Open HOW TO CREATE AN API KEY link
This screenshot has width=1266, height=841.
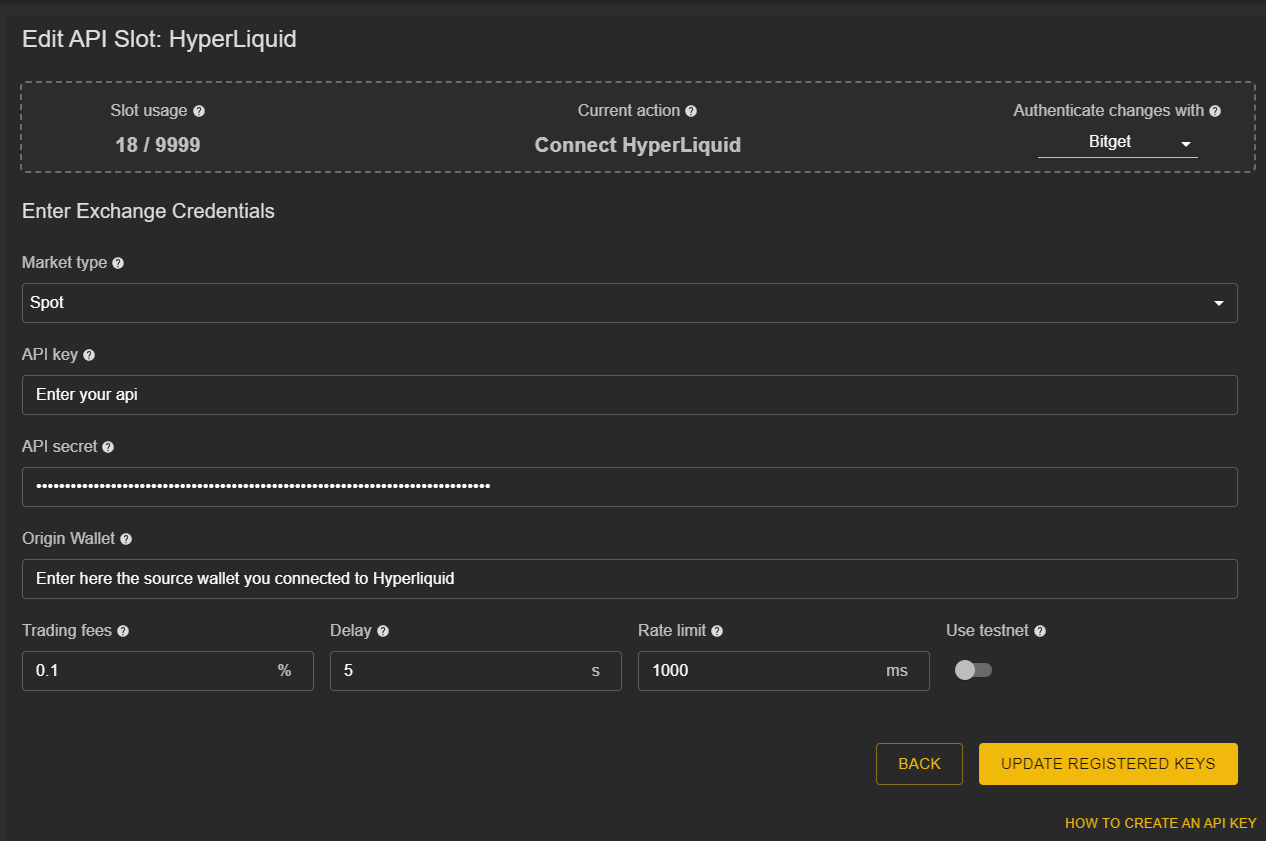point(1160,823)
